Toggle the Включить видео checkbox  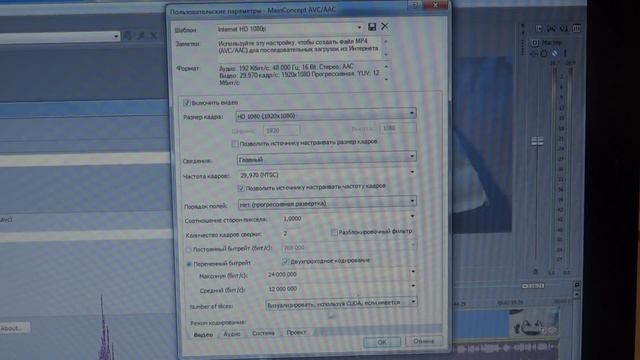(187, 102)
